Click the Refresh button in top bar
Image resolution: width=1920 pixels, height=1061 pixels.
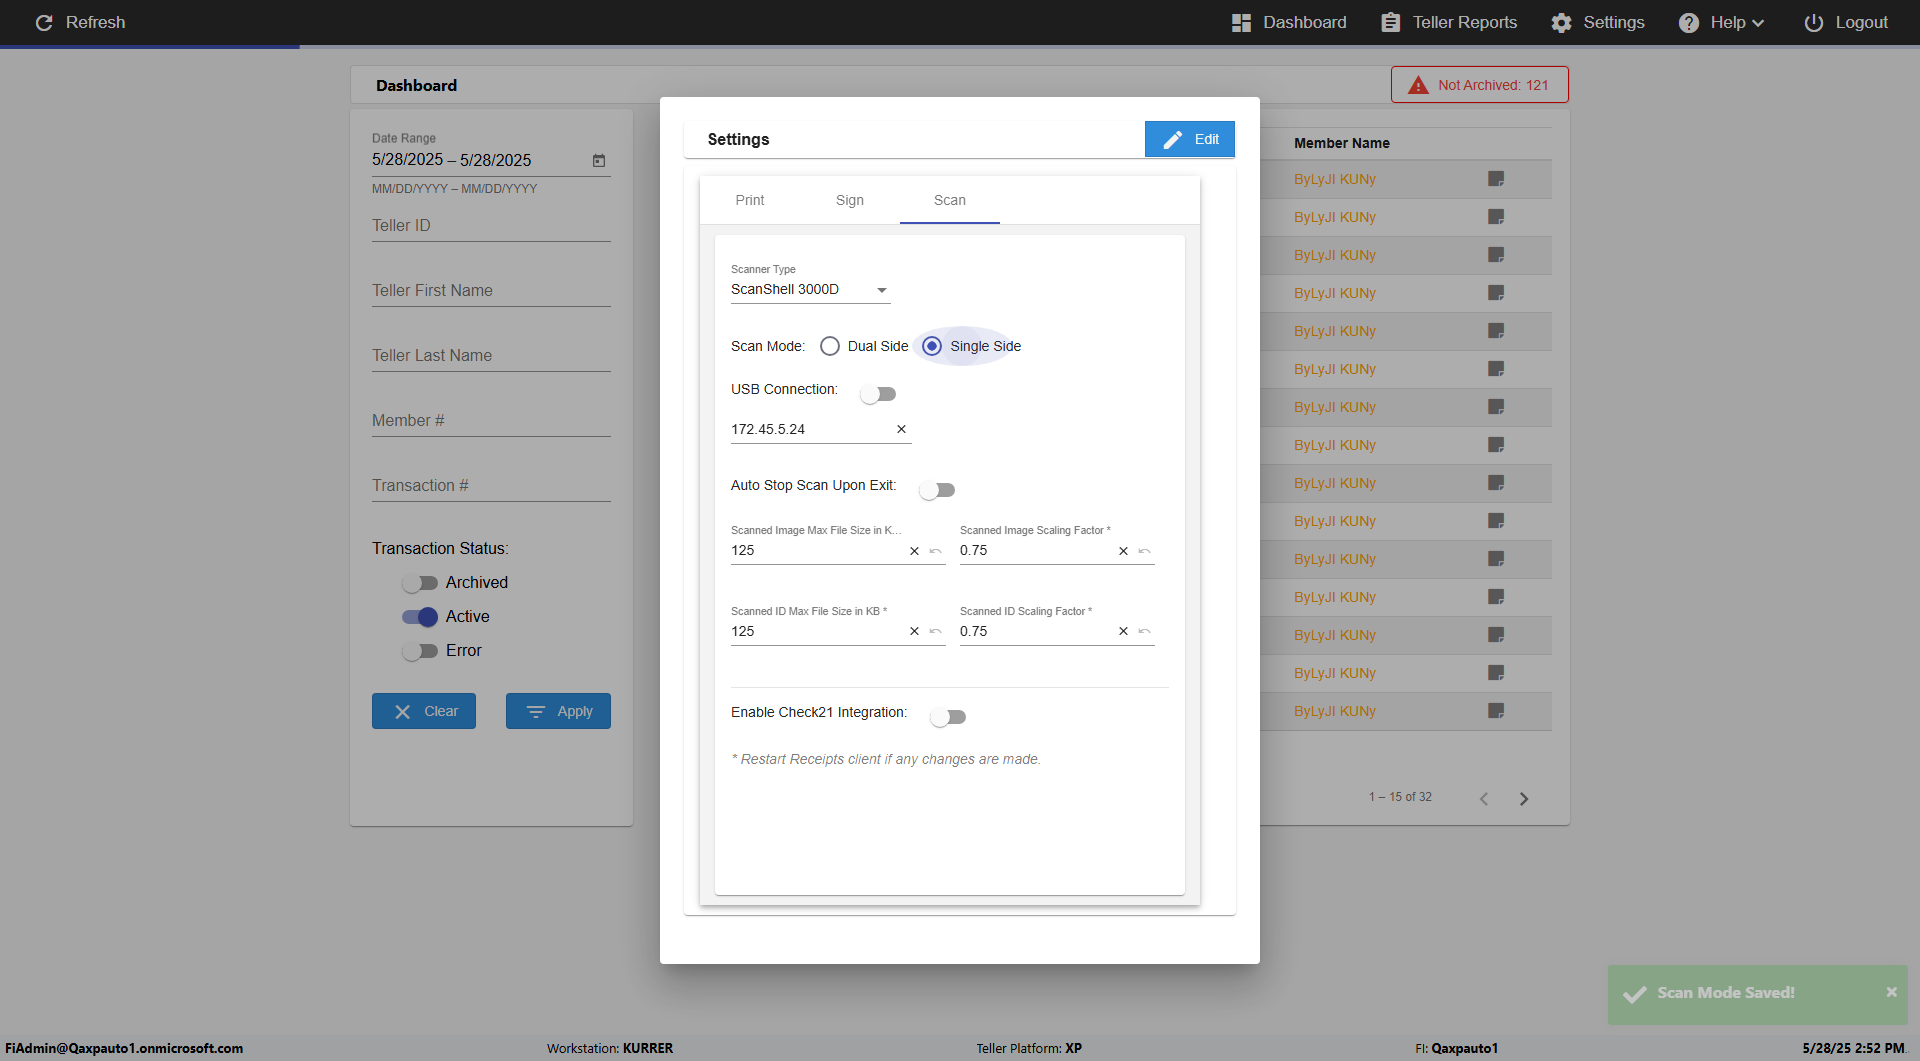pos(80,22)
